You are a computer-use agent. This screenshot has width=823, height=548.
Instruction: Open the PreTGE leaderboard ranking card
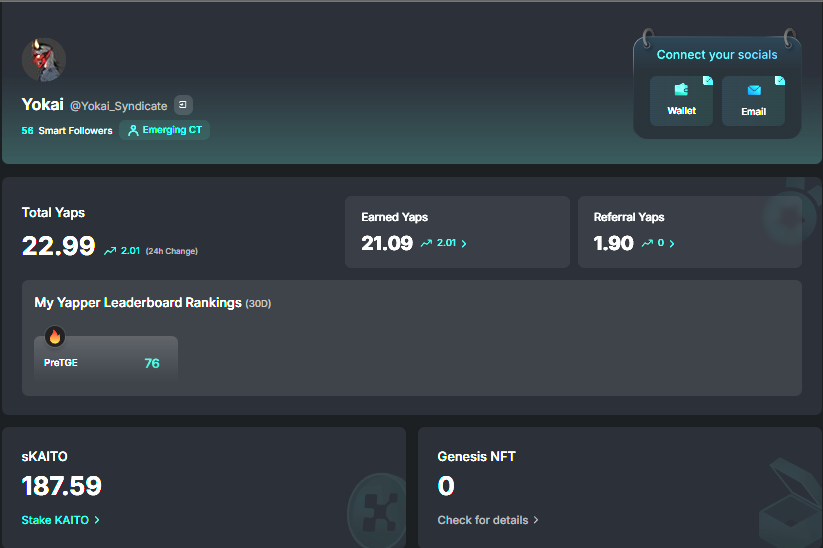click(106, 359)
